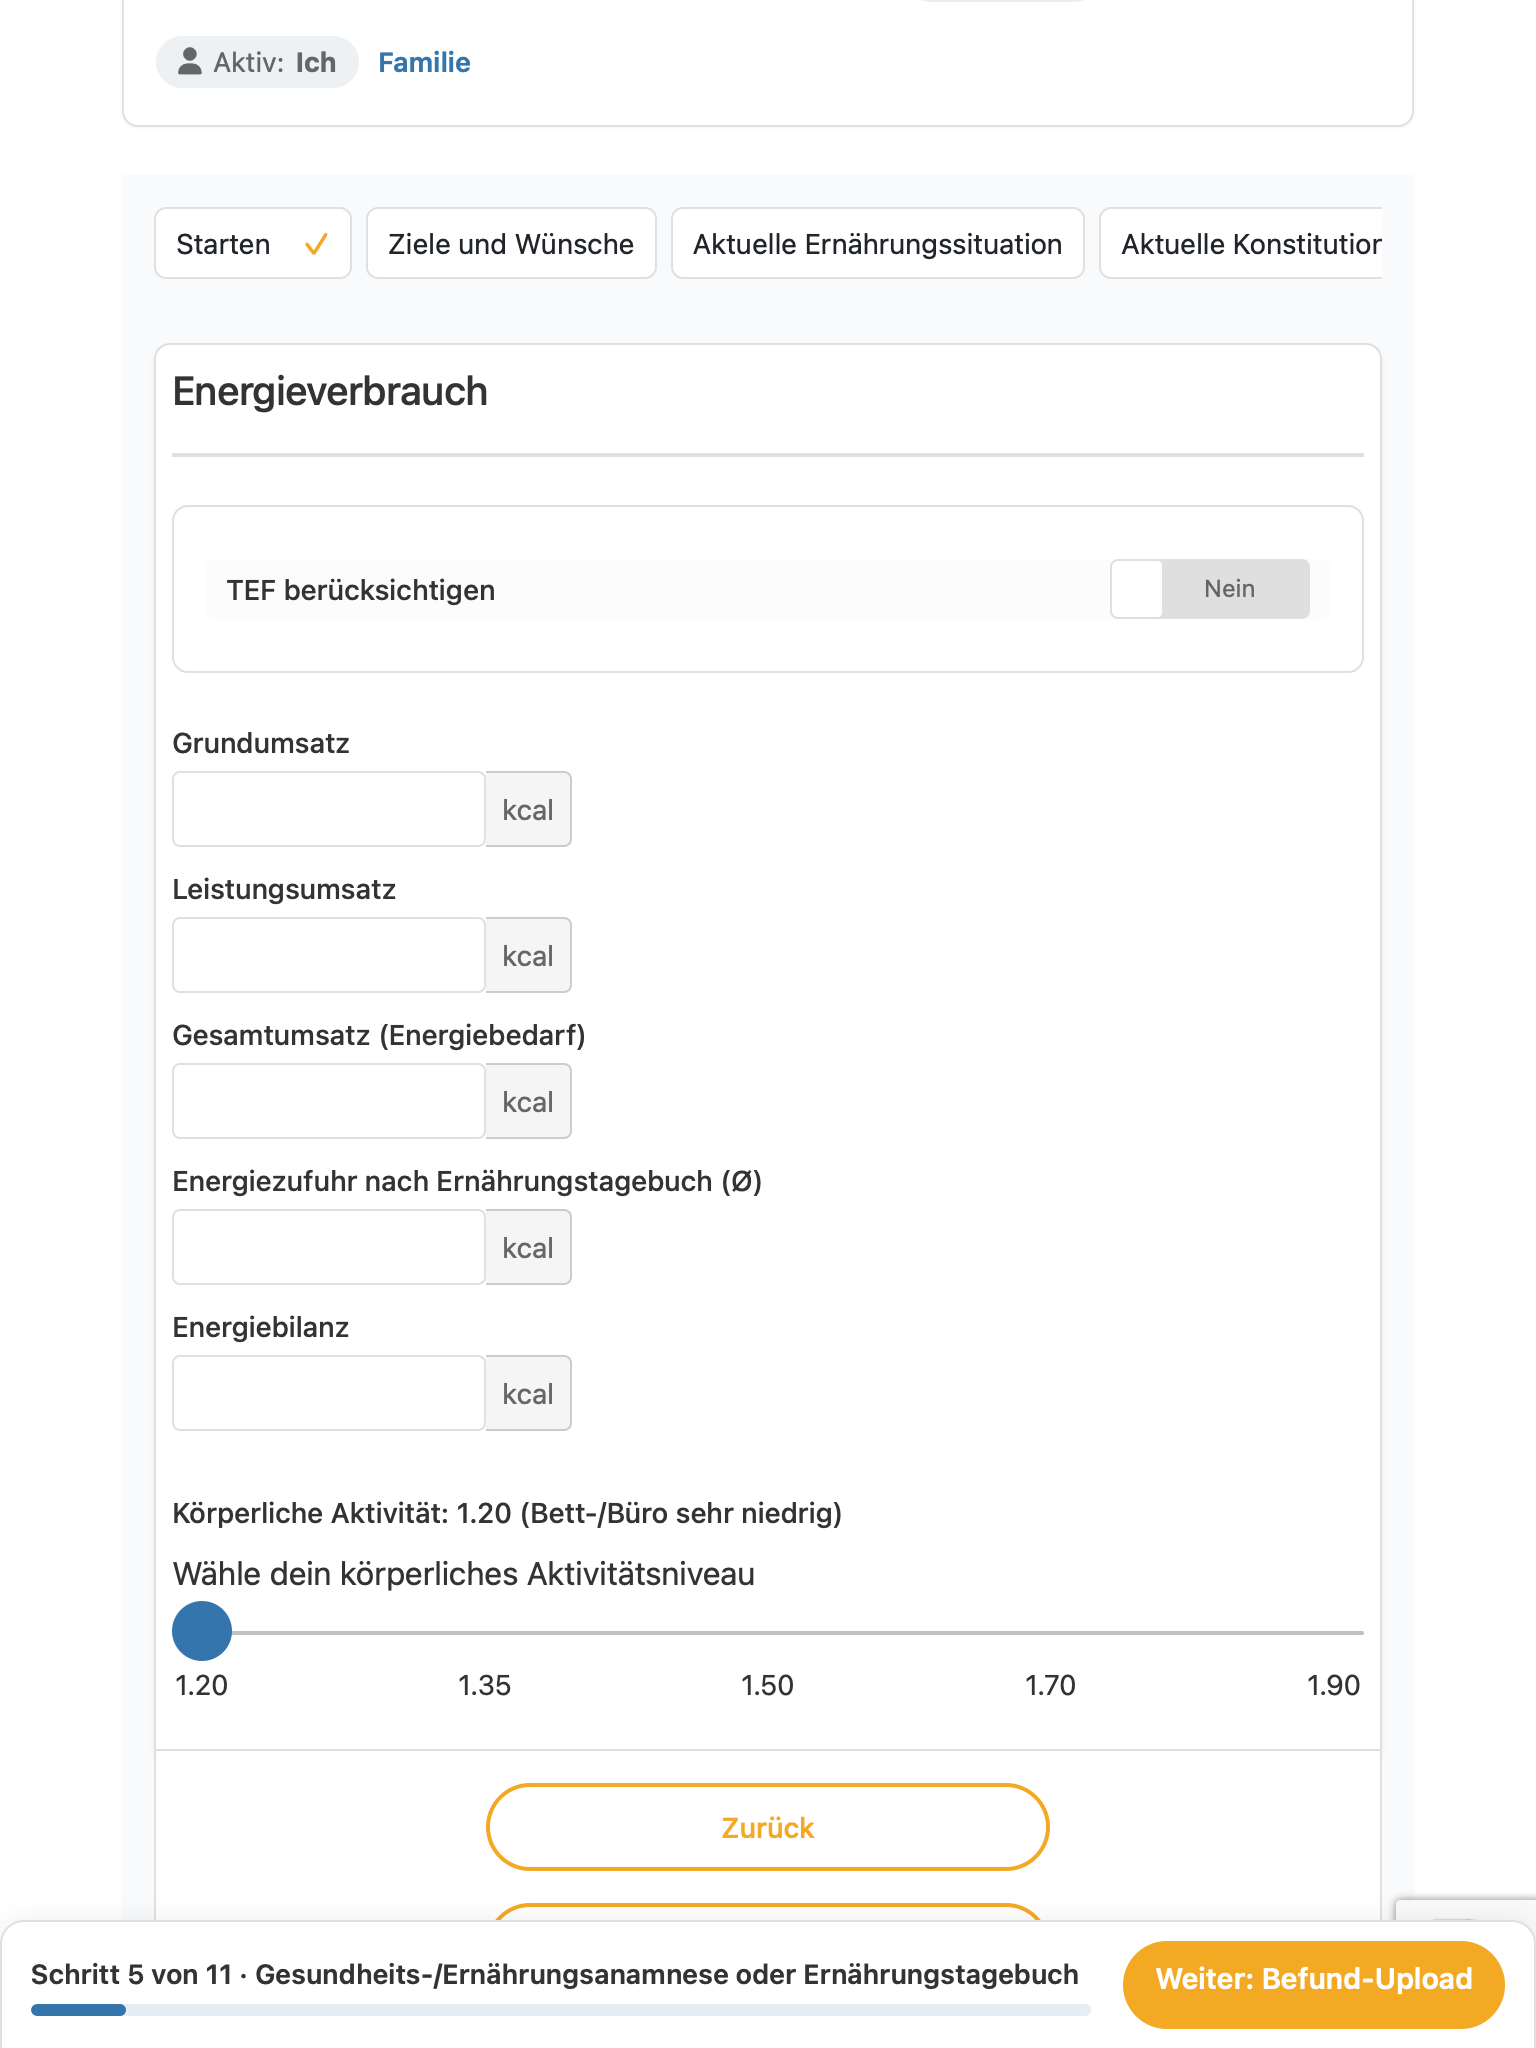Choose 1.90 on the activity level slider
This screenshot has width=1536, height=2048.
(x=1334, y=1632)
